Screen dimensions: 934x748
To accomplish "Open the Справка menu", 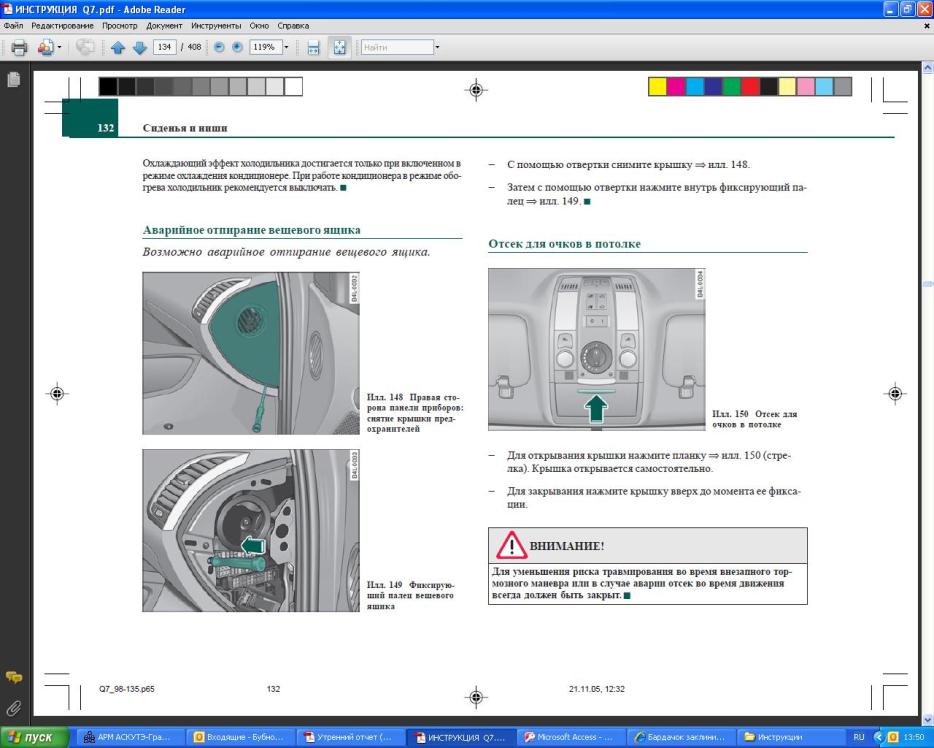I will 293,26.
